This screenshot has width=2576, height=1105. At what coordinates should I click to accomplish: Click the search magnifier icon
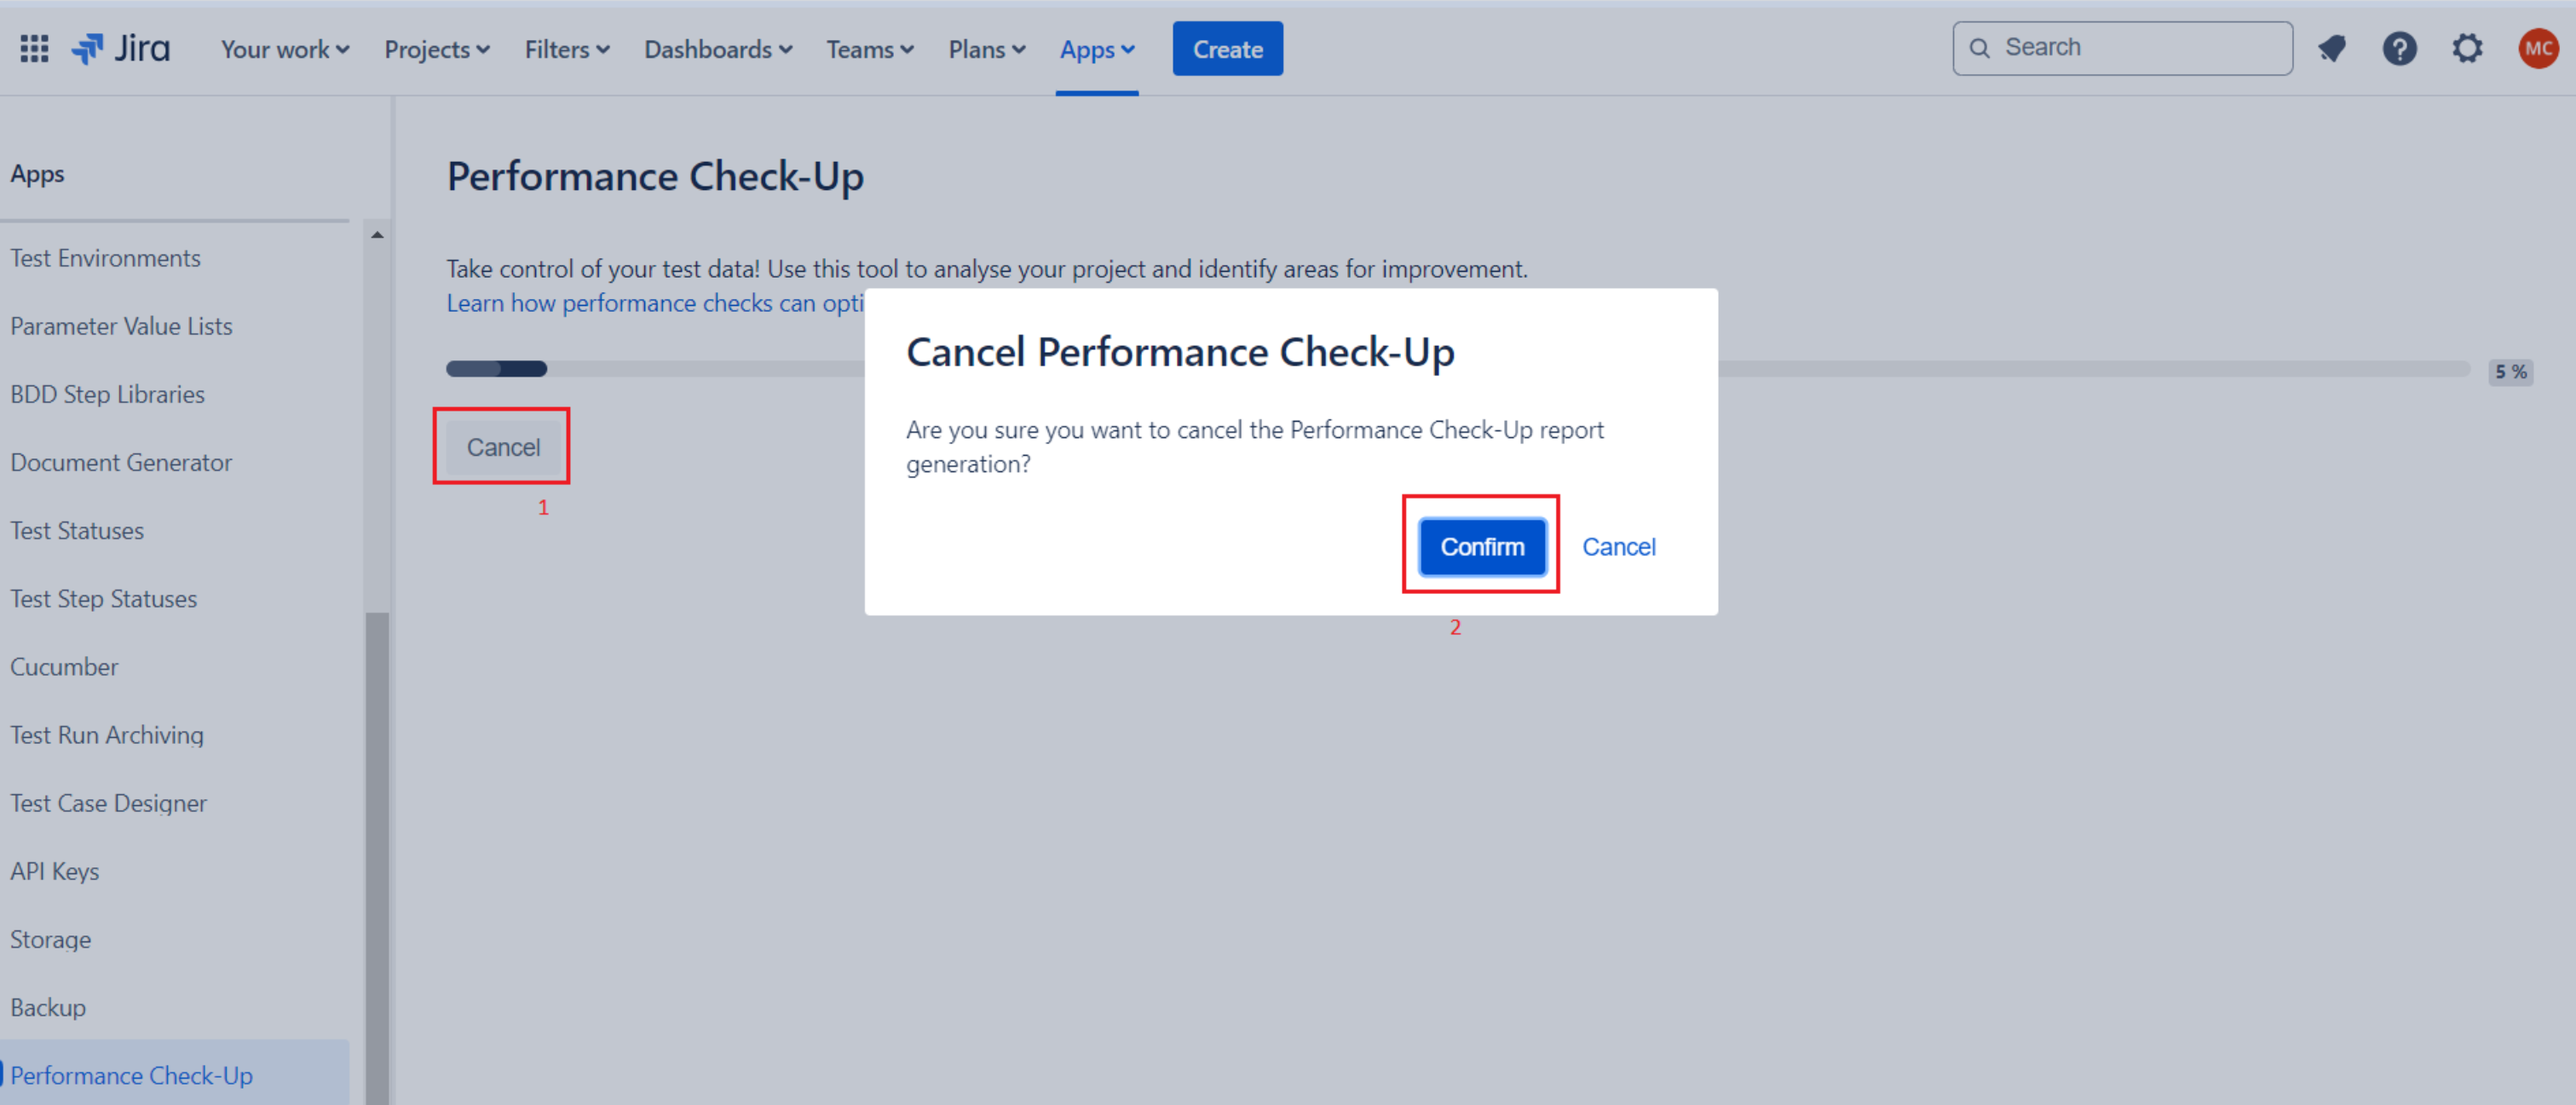click(1979, 48)
